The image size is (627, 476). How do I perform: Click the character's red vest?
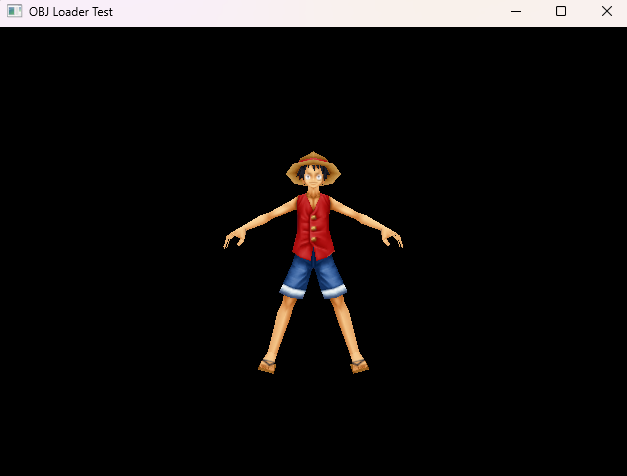(x=313, y=226)
